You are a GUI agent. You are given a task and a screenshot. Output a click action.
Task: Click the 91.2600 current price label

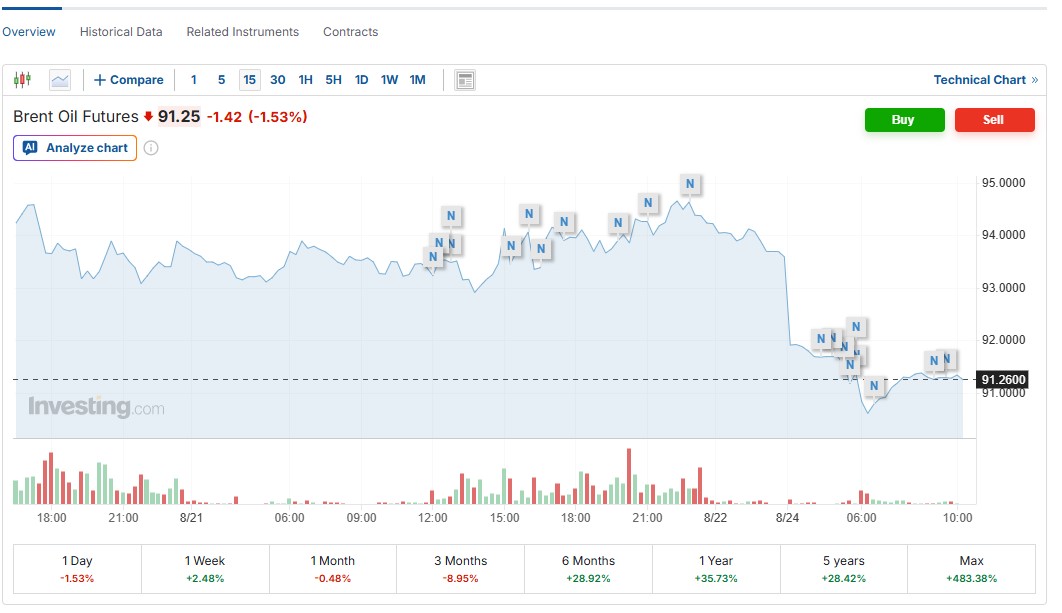click(1003, 379)
